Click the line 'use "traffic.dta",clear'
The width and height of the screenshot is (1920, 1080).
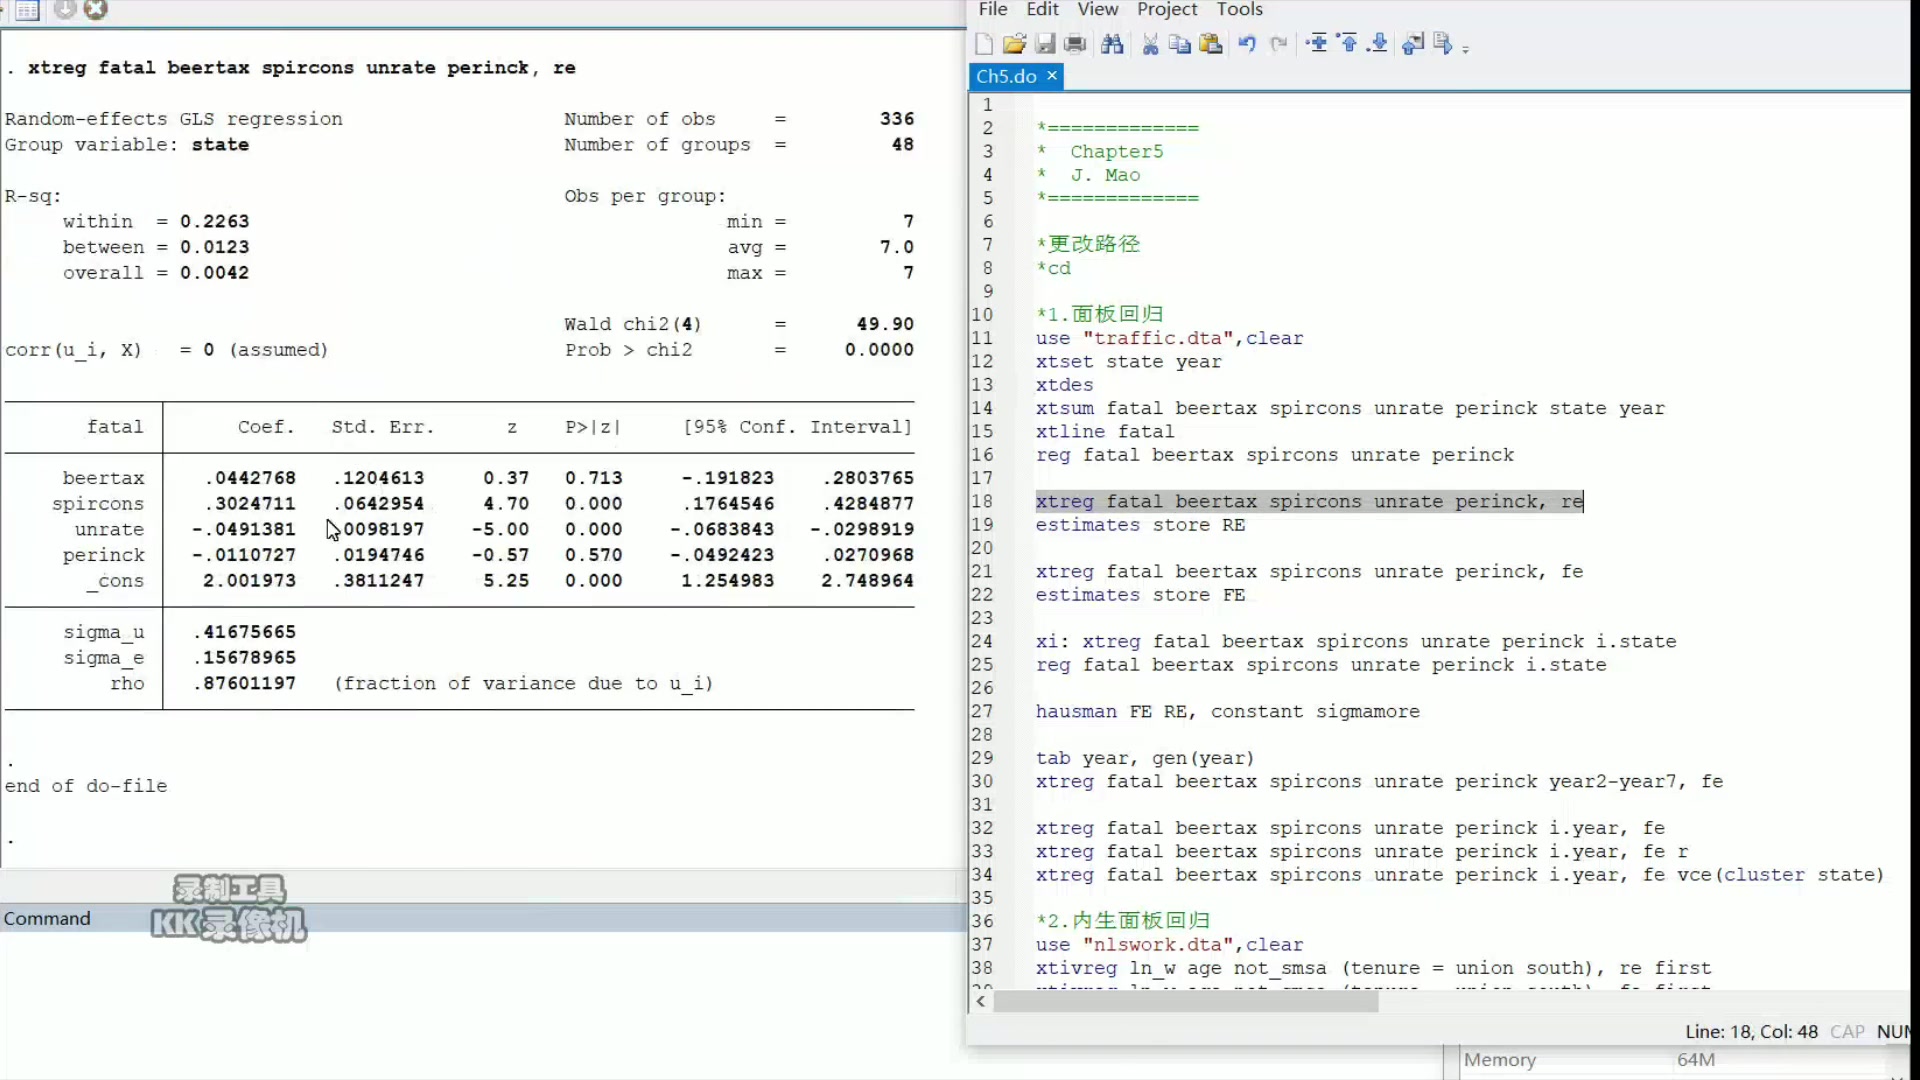[x=1169, y=338]
